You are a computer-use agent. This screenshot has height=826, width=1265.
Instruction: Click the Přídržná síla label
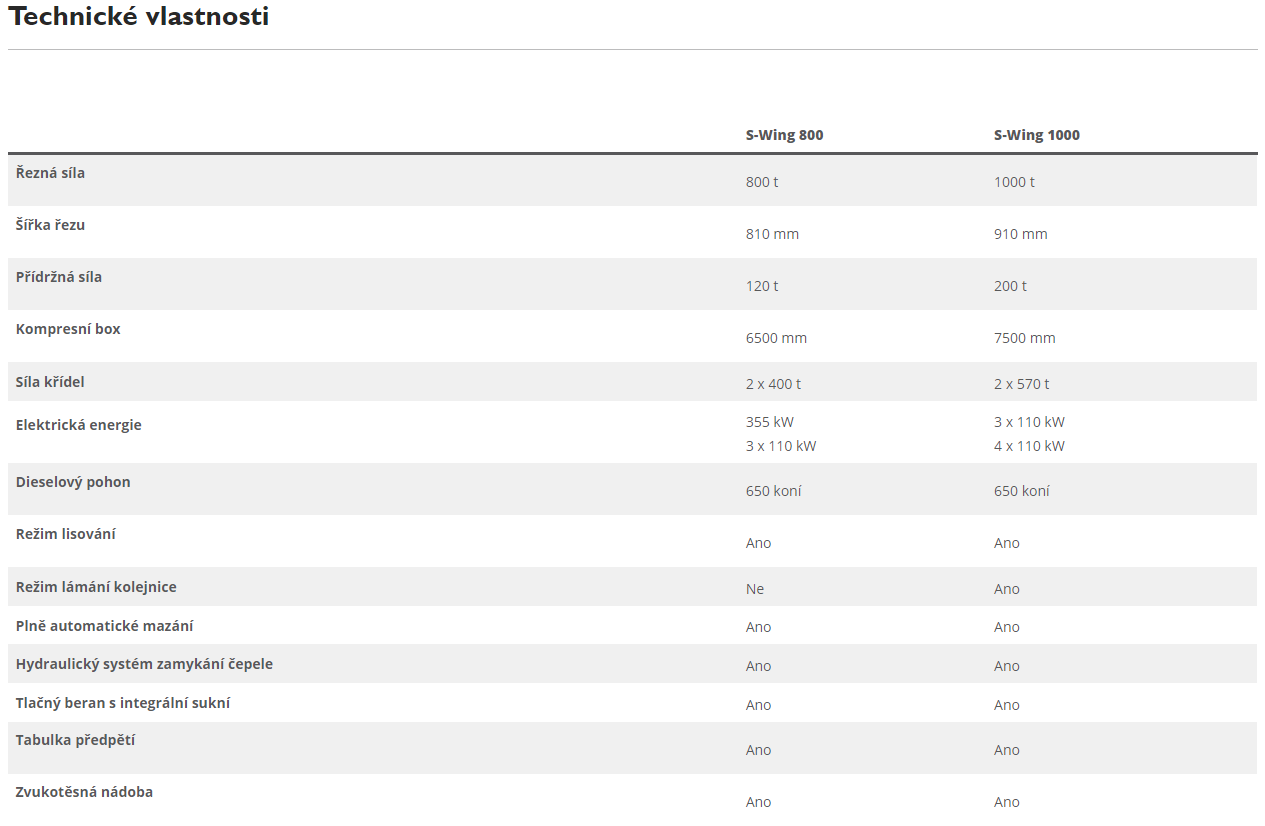point(58,277)
